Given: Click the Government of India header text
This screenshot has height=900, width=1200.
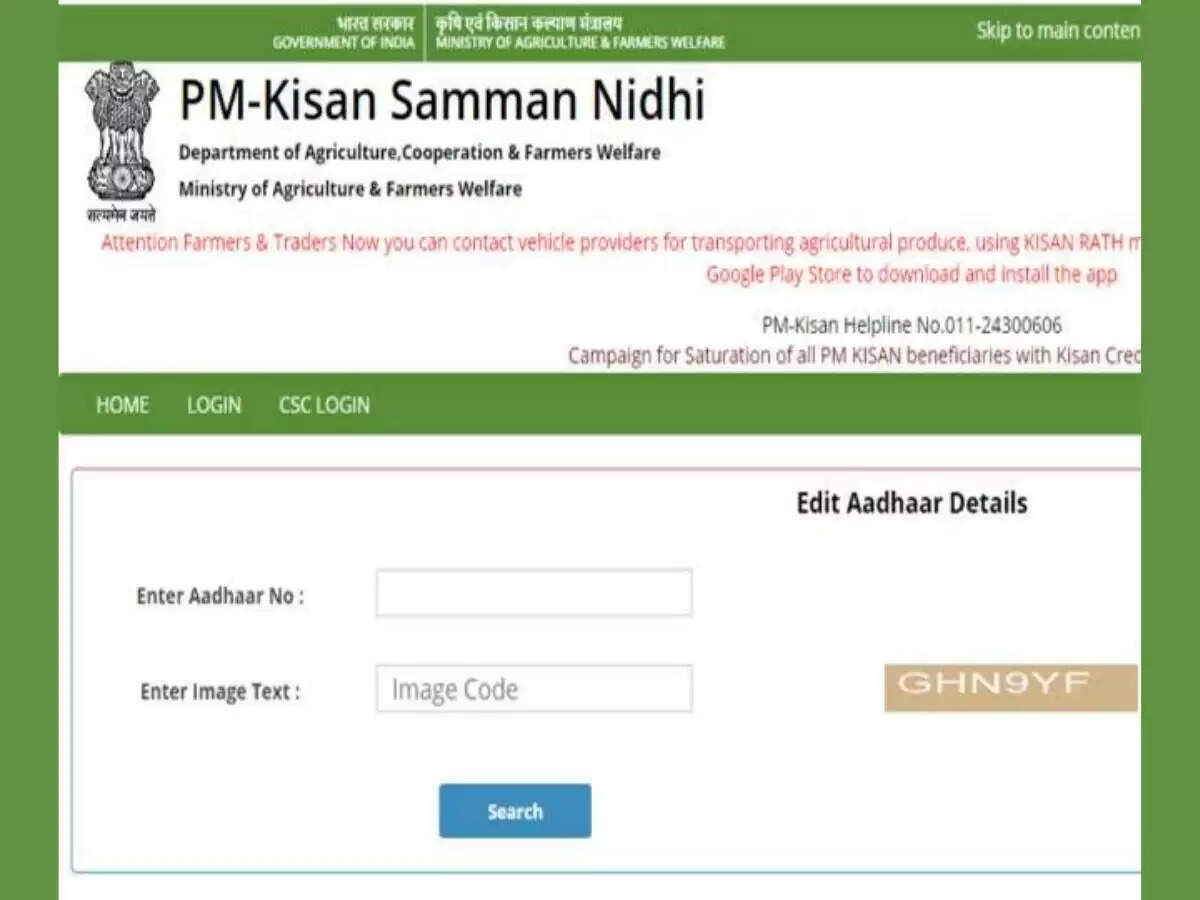Looking at the screenshot, I should click(343, 33).
